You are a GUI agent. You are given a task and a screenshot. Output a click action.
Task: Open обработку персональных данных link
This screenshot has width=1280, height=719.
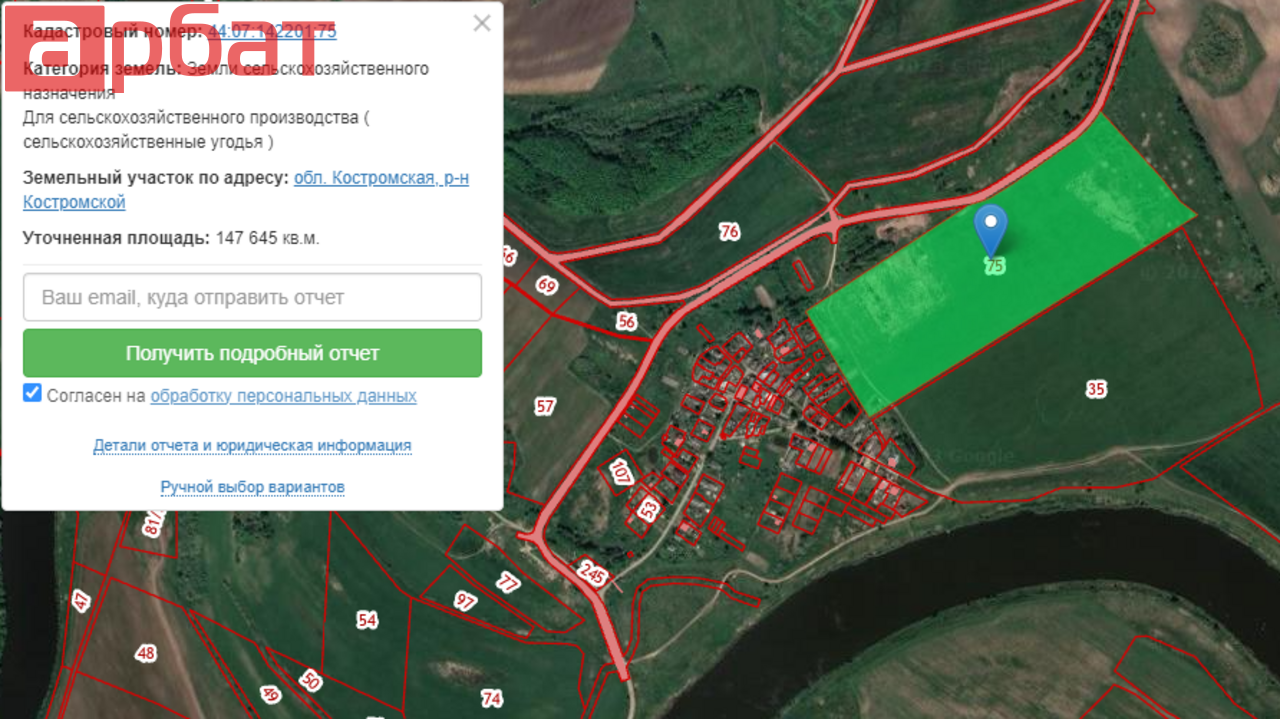pos(283,395)
